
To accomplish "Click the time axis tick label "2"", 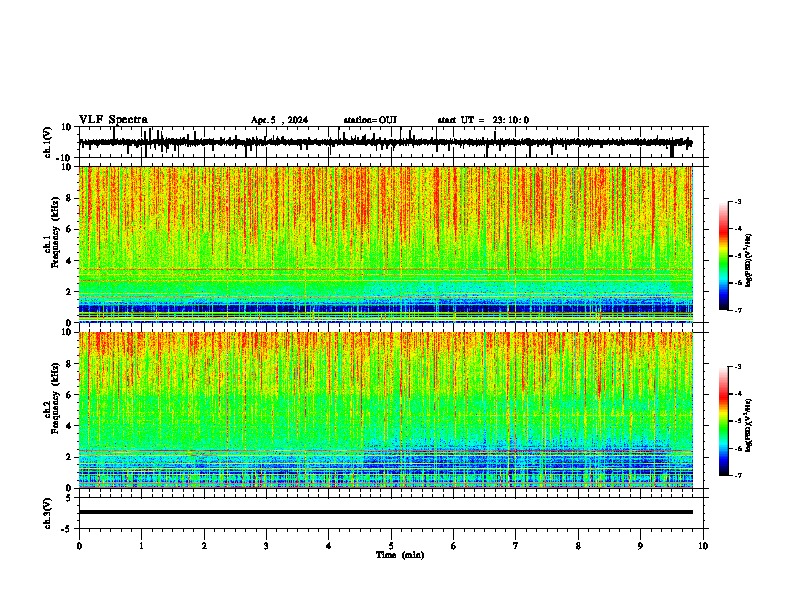I will tap(204, 546).
